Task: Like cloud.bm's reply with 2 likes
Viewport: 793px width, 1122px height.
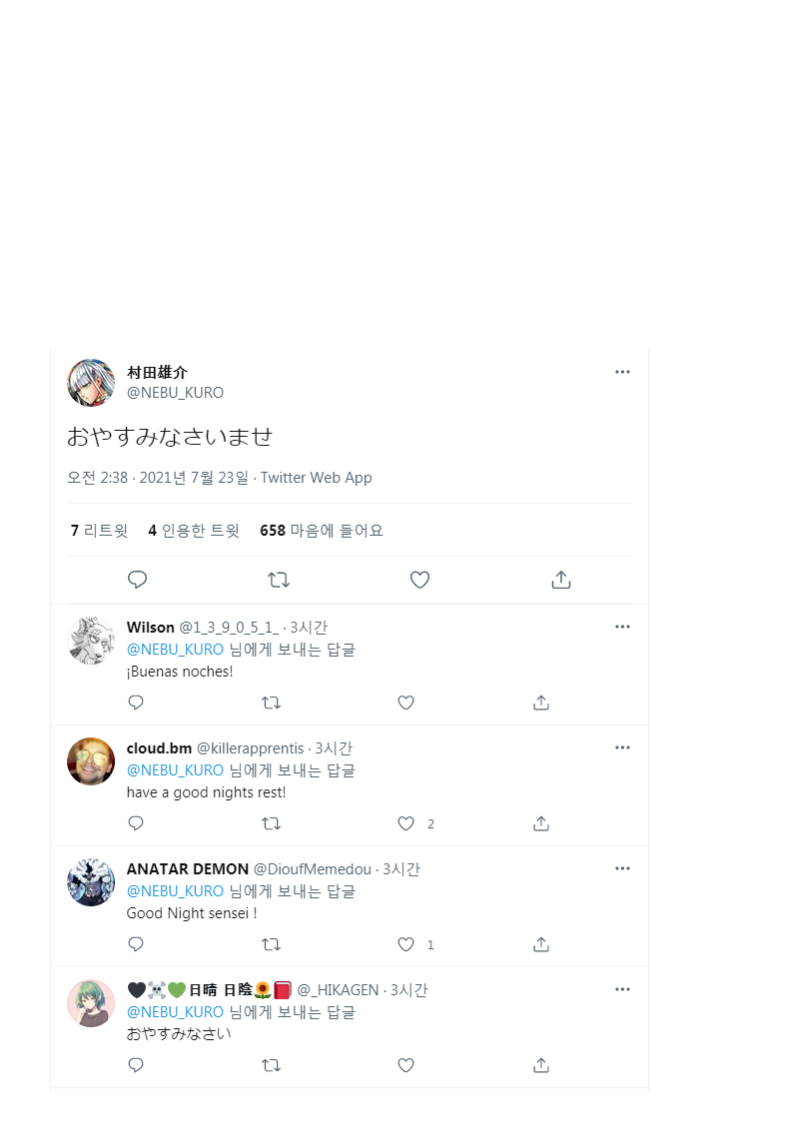Action: point(406,824)
